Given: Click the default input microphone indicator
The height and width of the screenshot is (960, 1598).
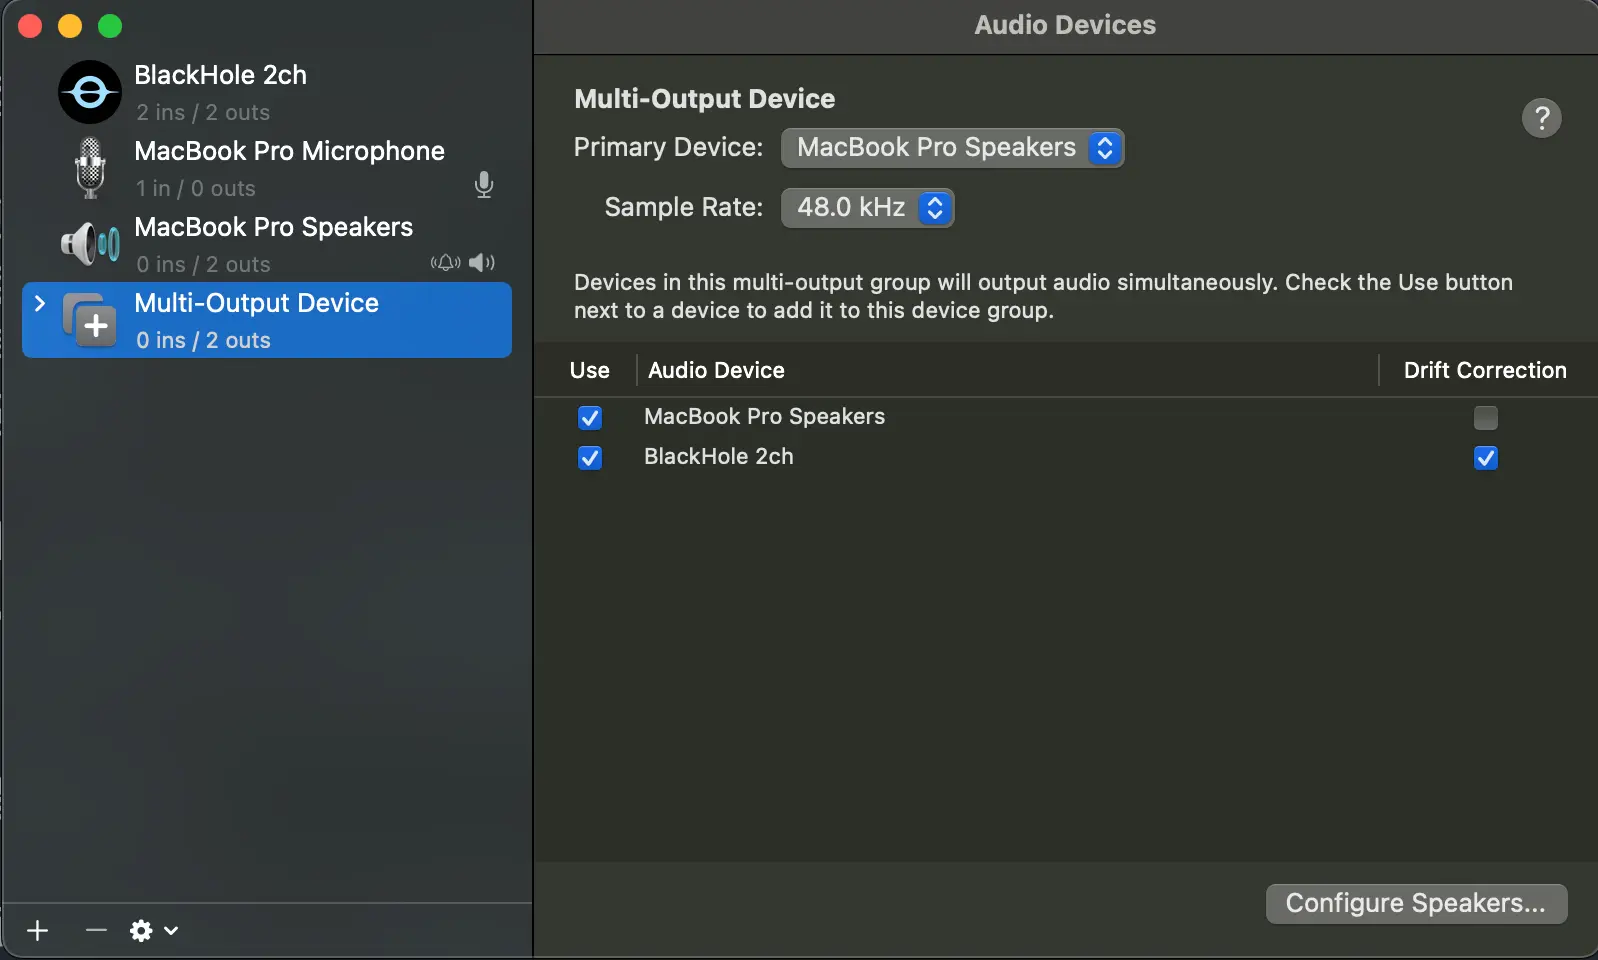Looking at the screenshot, I should pyautogui.click(x=484, y=185).
